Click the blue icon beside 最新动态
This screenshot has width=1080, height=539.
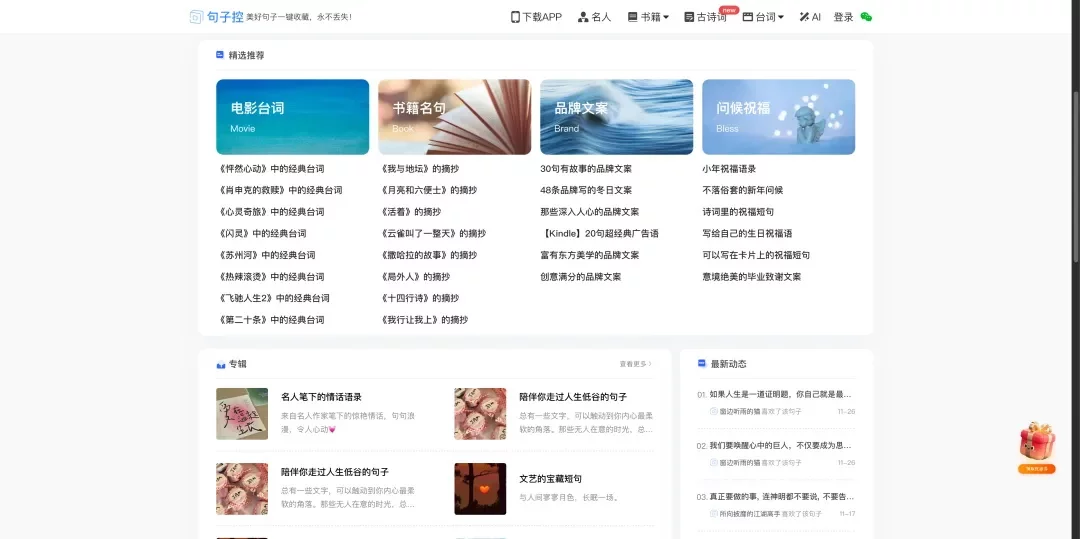[702, 363]
